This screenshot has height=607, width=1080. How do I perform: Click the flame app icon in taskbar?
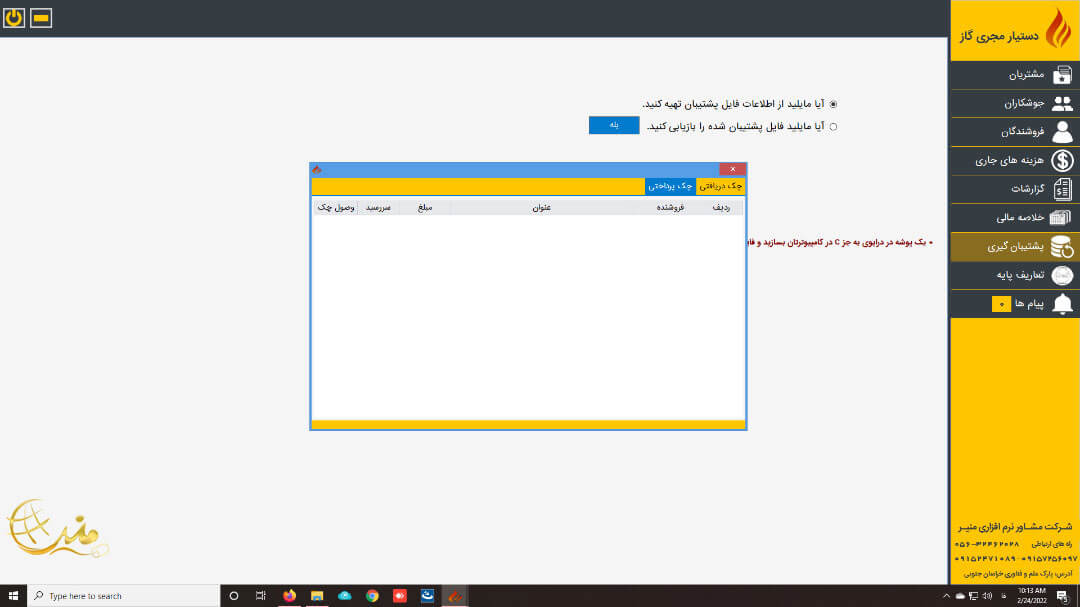[454, 596]
